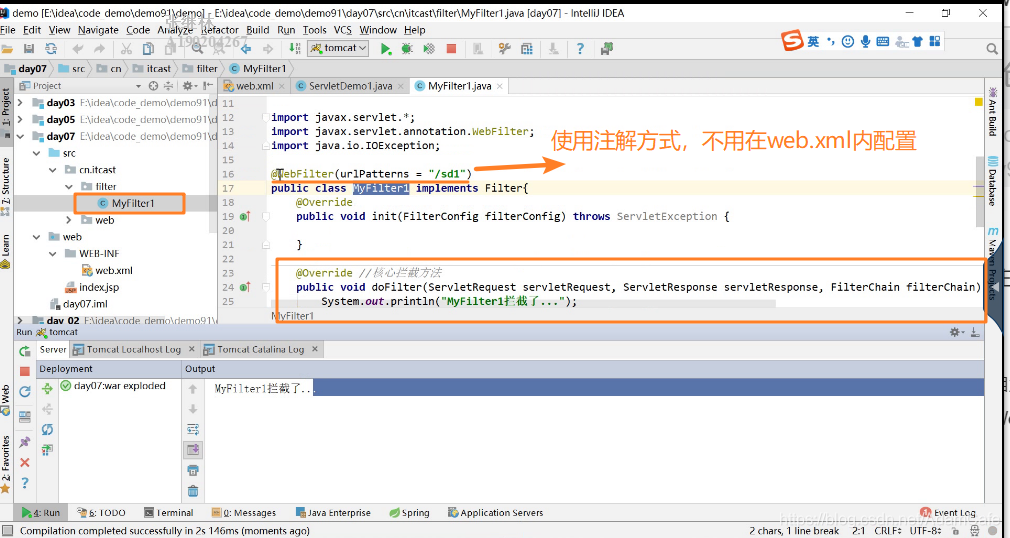Image resolution: width=1010 pixels, height=538 pixels.
Task: Collapse the WEB-INF folder node
Action: tap(52, 253)
